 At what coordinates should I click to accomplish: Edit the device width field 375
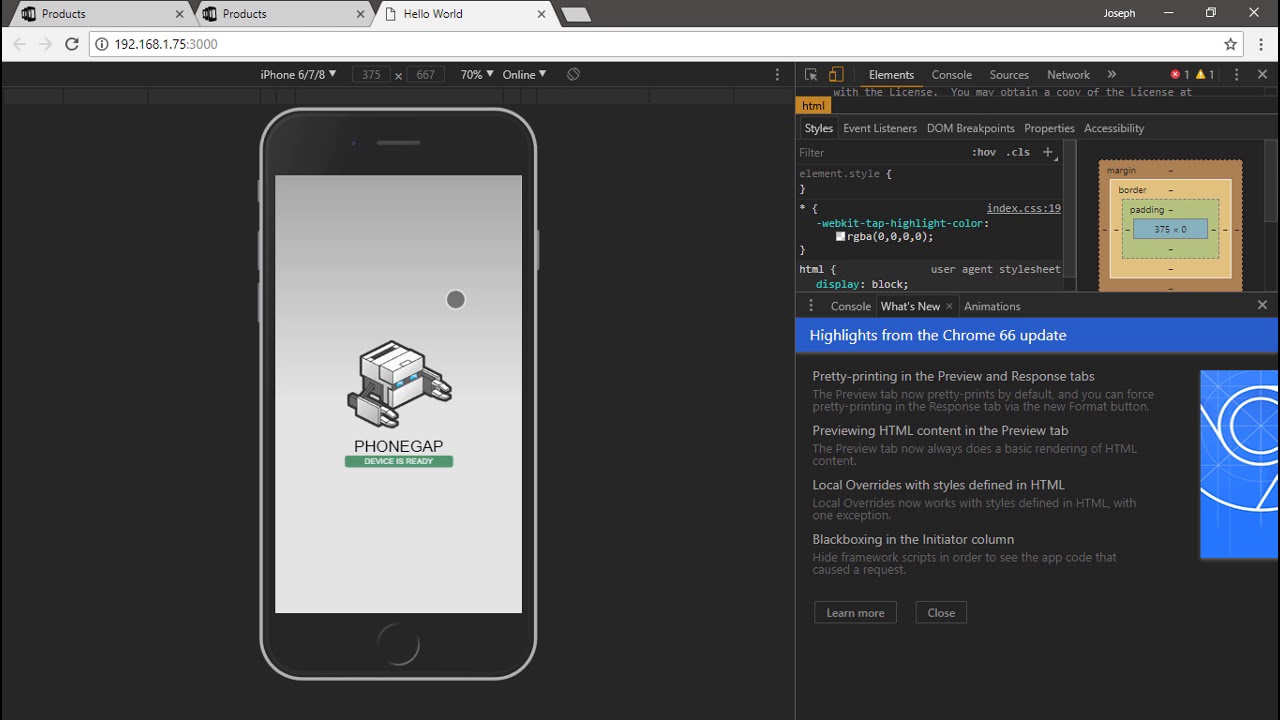371,75
